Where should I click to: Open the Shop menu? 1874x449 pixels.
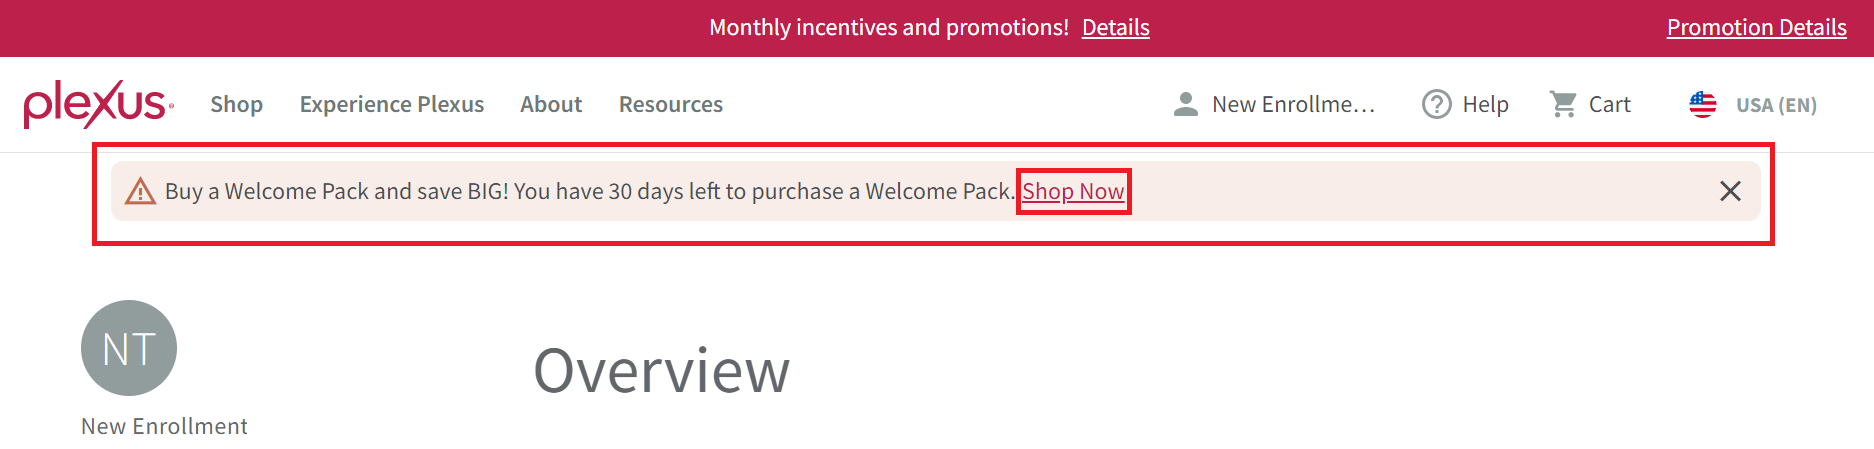(237, 104)
